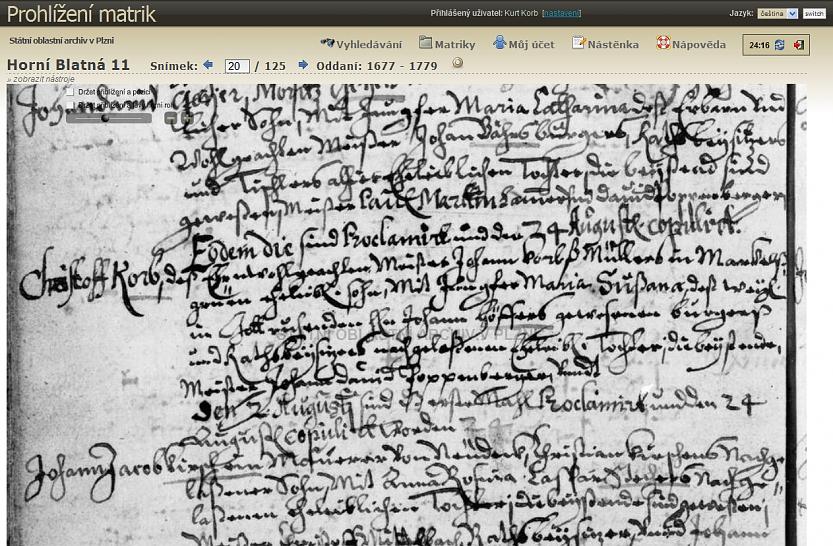Go to the previous snímek with left arrow
This screenshot has height=546, width=833.
coord(208,65)
